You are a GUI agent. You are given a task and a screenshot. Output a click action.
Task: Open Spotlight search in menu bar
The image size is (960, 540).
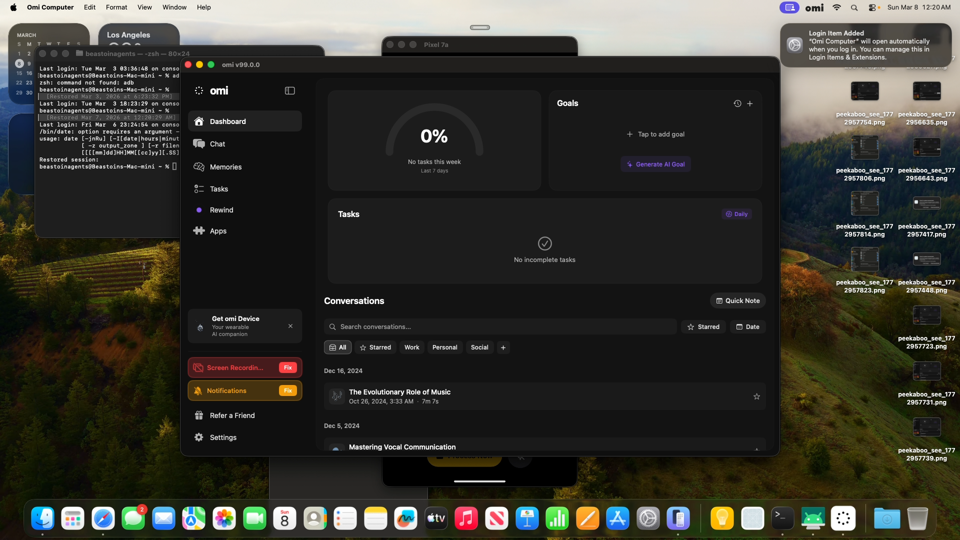click(854, 7)
